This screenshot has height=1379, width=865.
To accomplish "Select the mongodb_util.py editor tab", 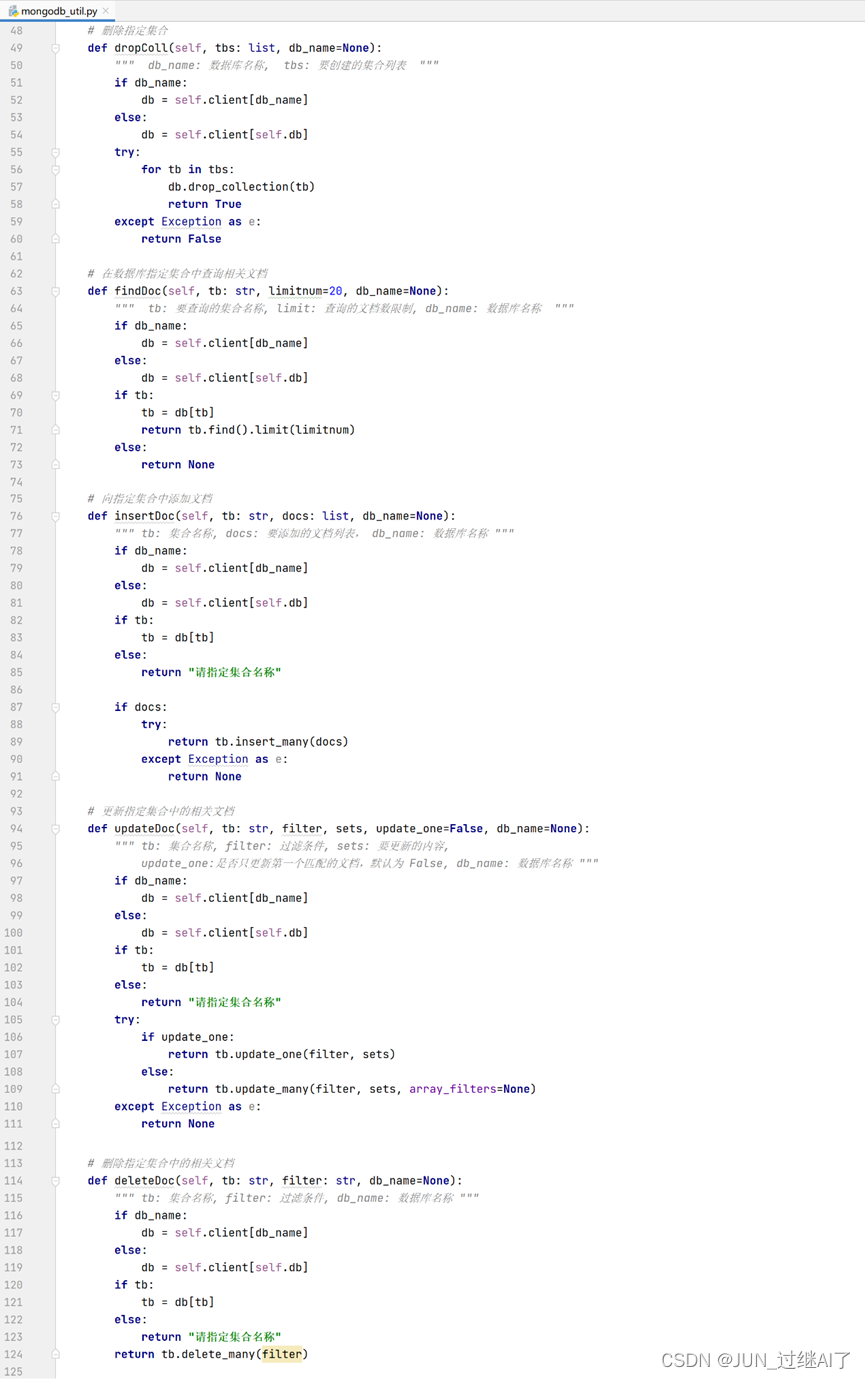I will [59, 10].
